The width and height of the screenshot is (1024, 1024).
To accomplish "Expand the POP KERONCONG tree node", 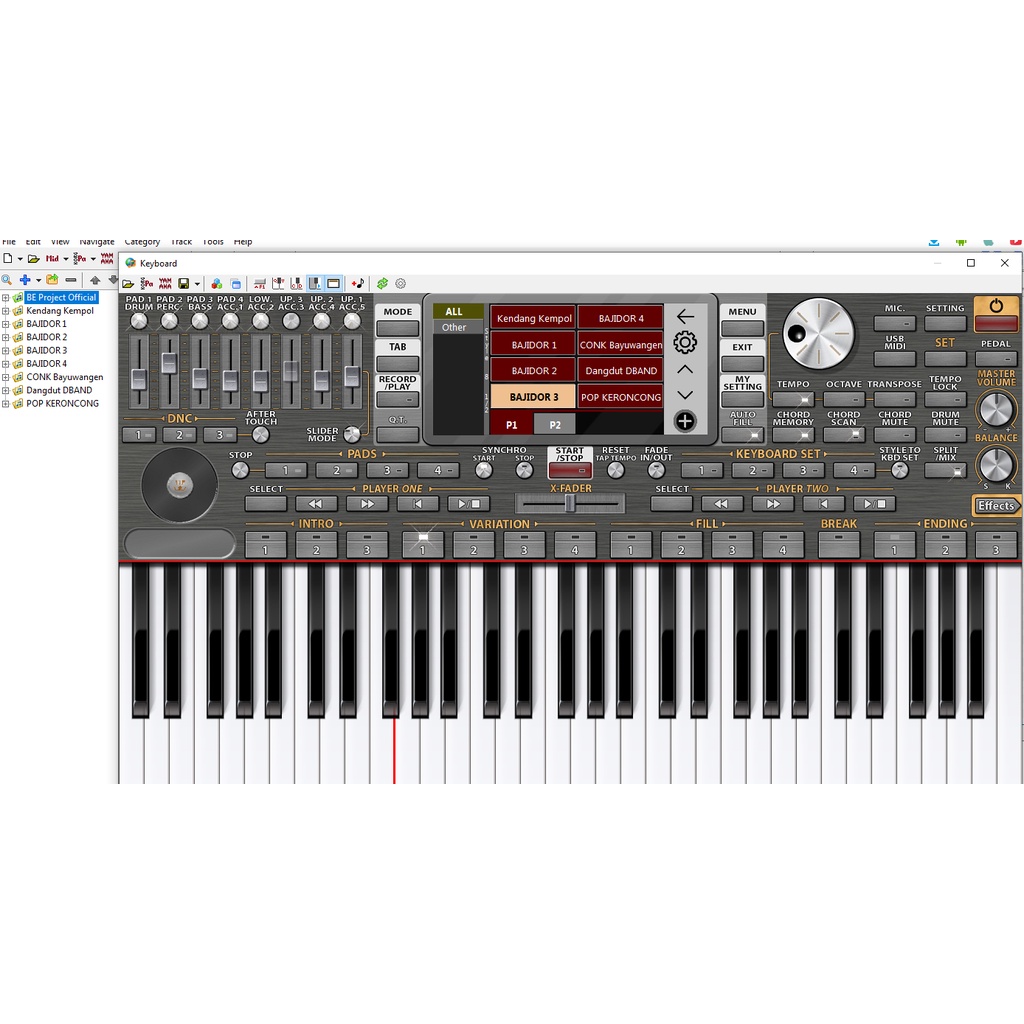I will click(x=5, y=404).
